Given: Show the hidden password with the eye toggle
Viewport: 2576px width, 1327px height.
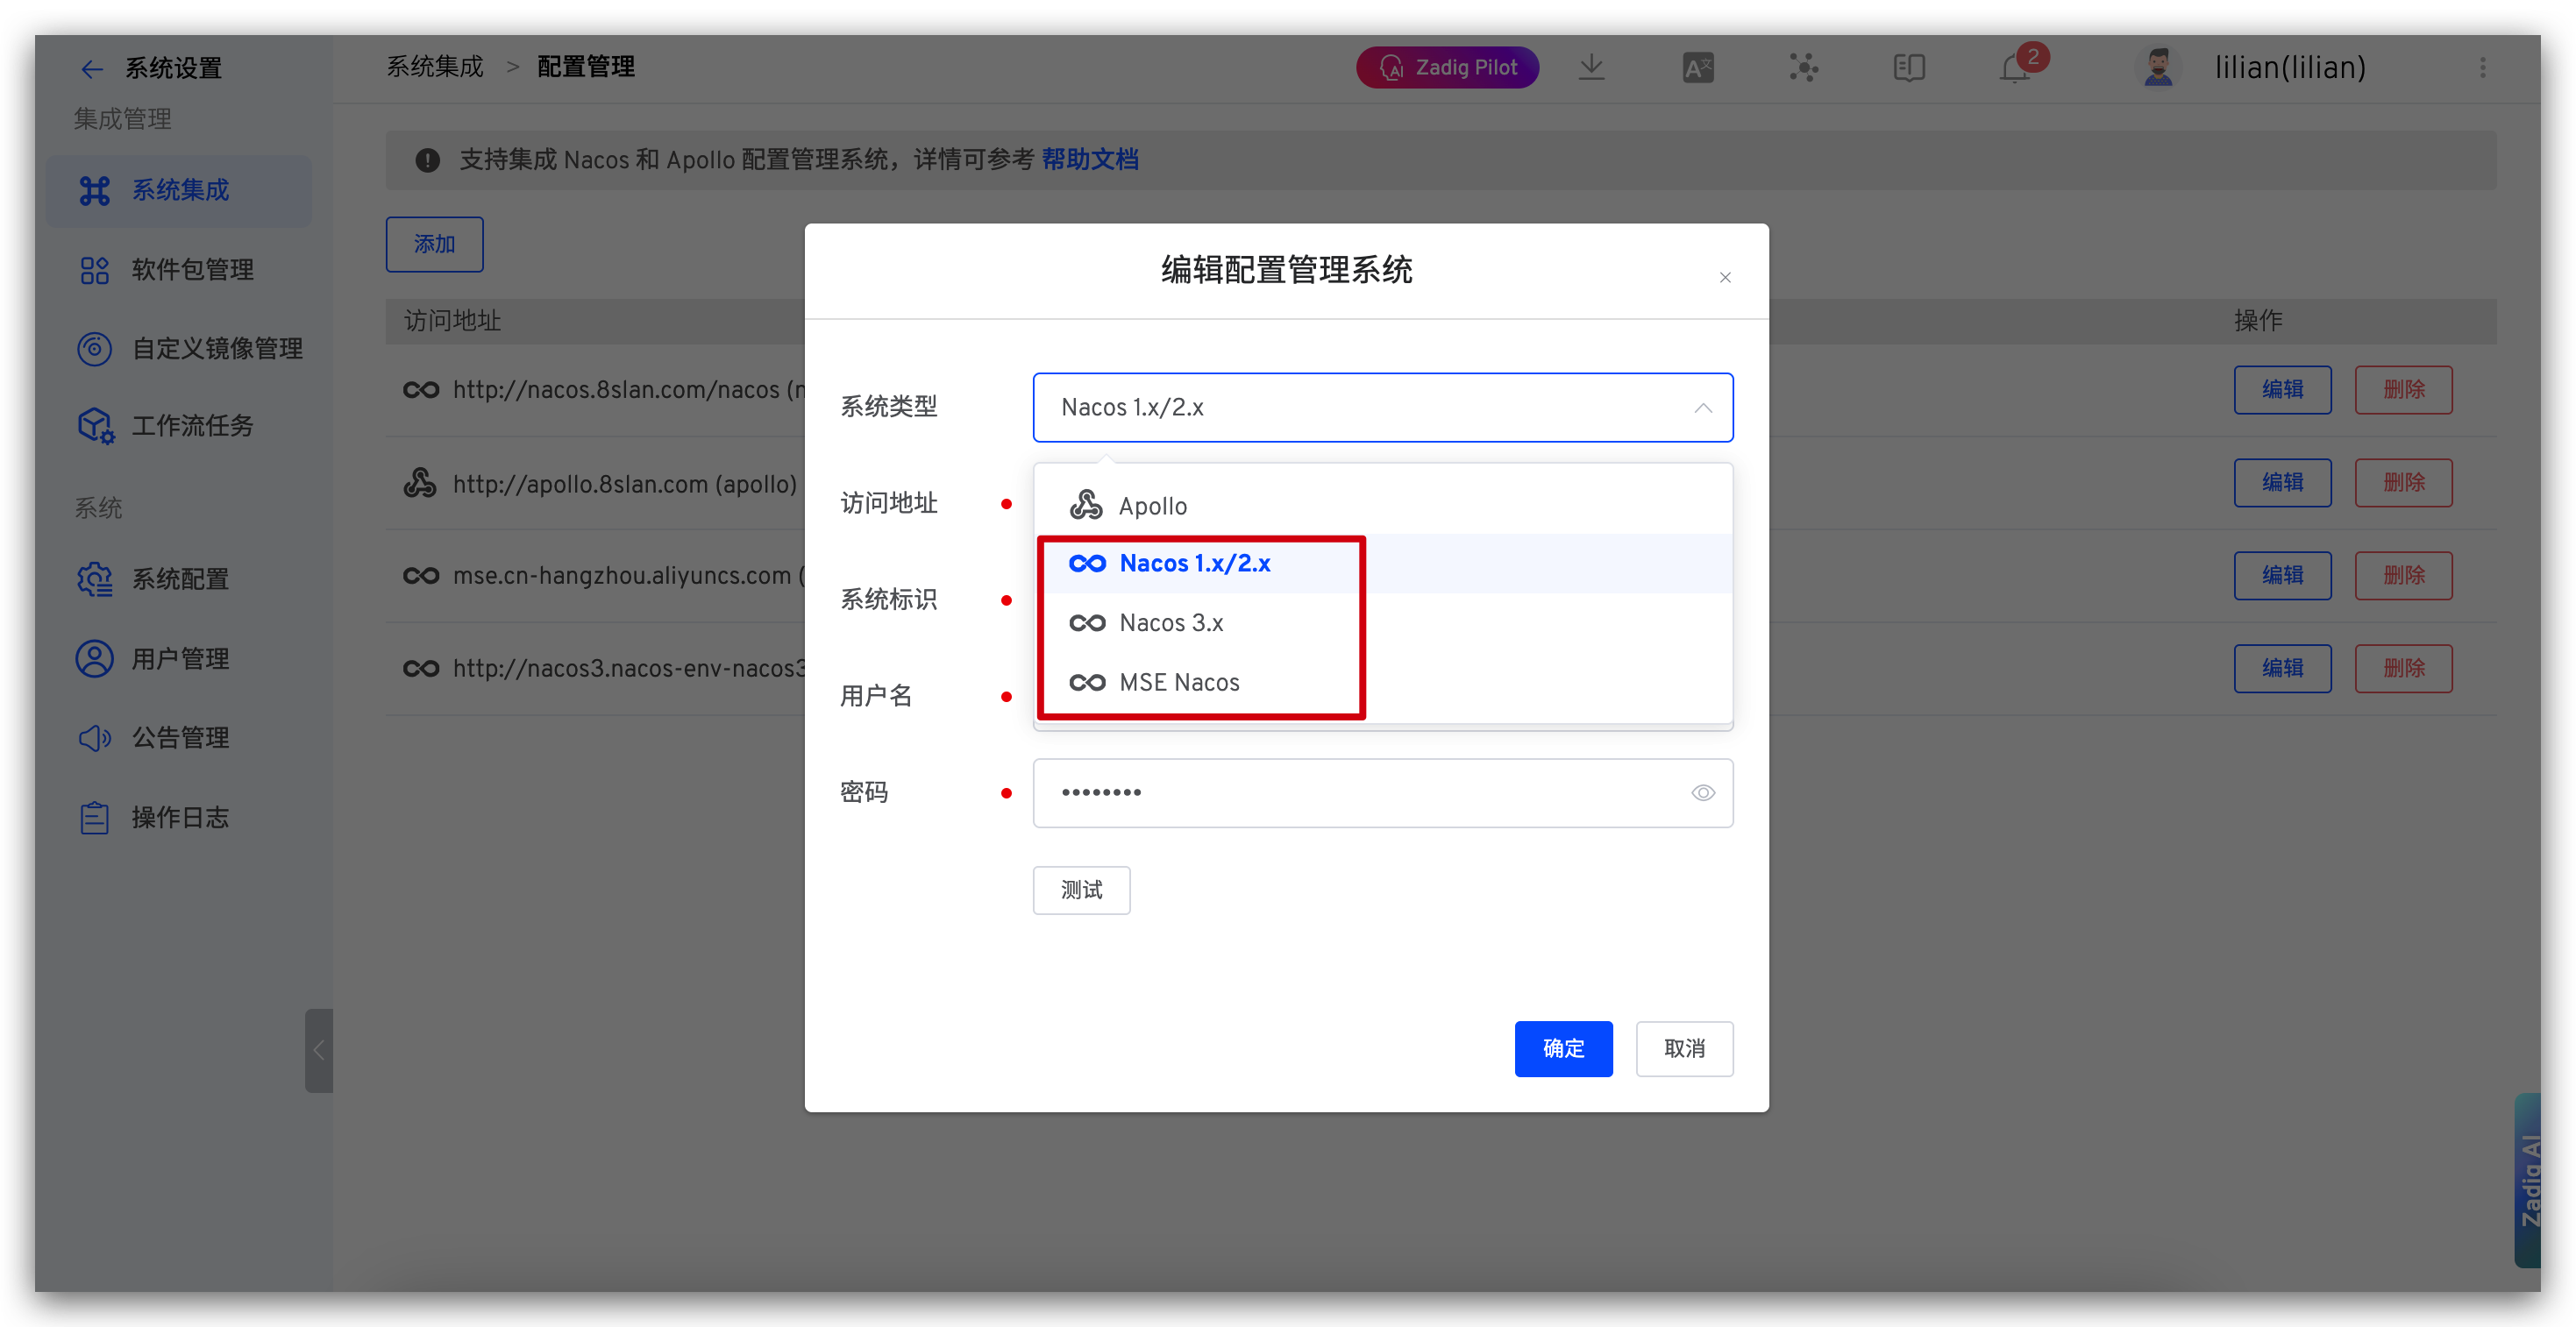Looking at the screenshot, I should pyautogui.click(x=1703, y=792).
